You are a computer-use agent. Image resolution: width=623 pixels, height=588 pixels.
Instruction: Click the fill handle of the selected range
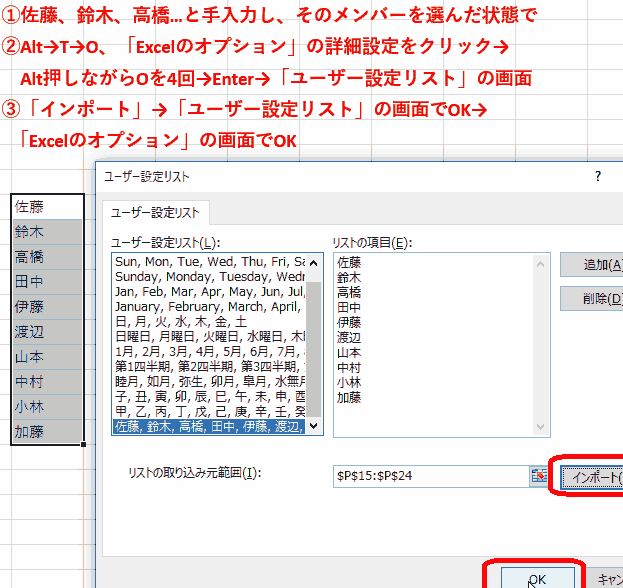point(83,445)
